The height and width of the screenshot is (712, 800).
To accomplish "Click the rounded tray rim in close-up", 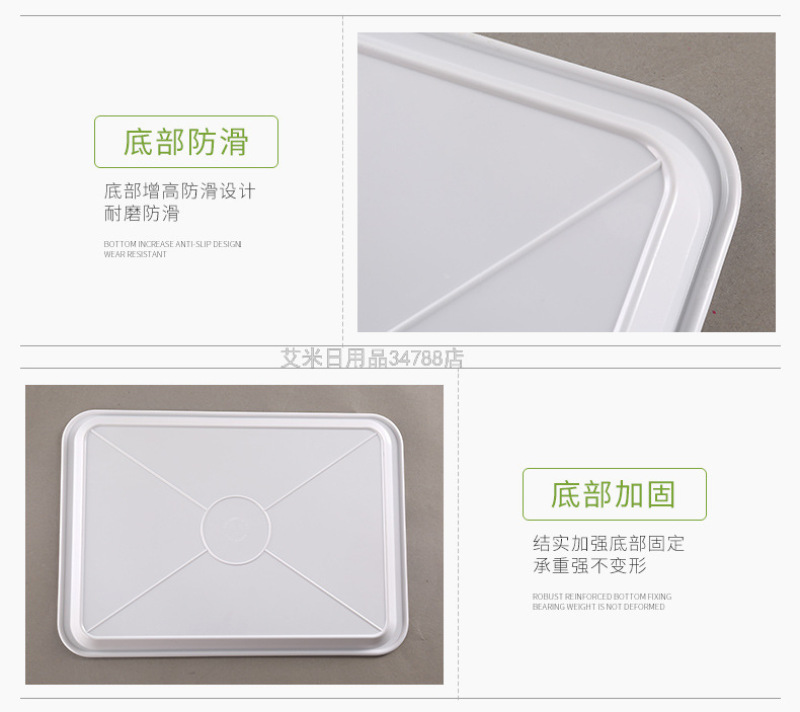I will click(714, 153).
